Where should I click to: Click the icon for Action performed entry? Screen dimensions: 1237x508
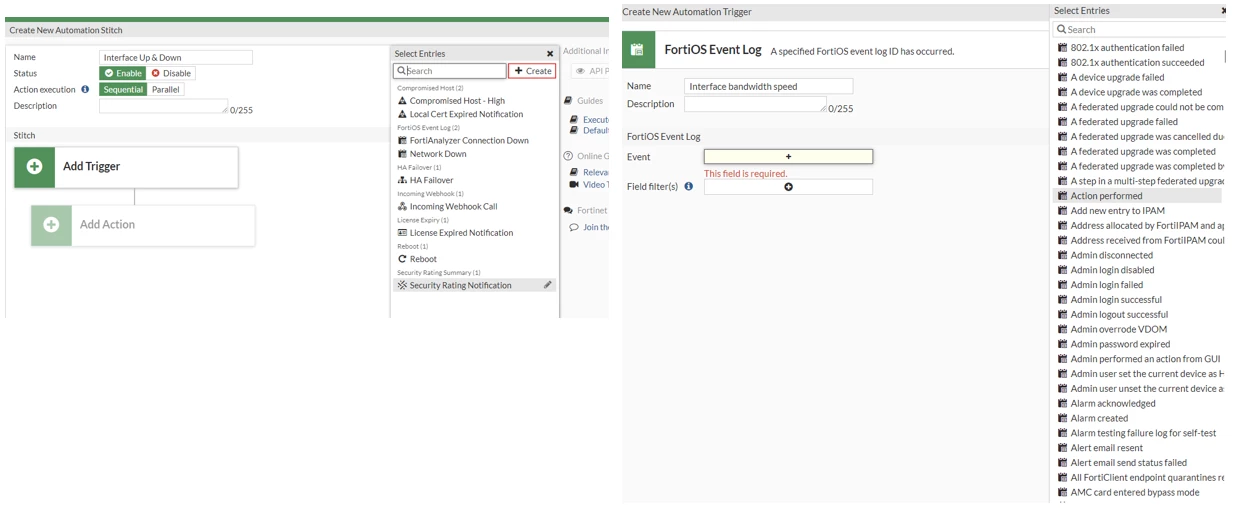(1063, 196)
